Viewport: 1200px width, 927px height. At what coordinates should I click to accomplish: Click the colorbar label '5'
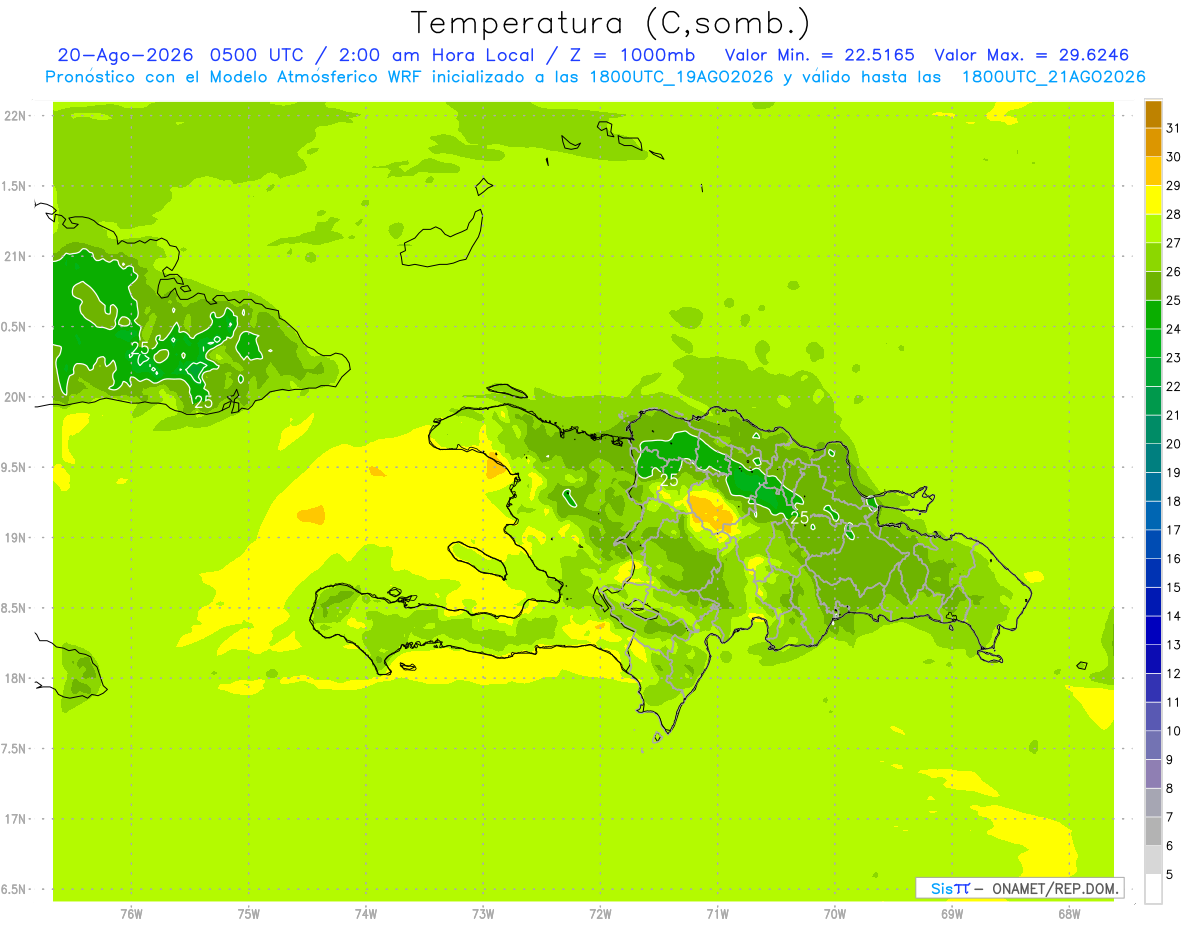[x=1170, y=875]
